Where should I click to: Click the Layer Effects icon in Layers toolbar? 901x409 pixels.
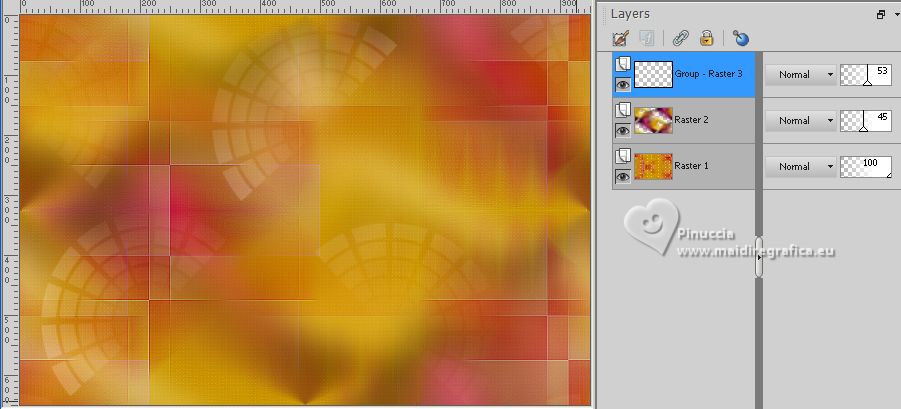tap(647, 38)
